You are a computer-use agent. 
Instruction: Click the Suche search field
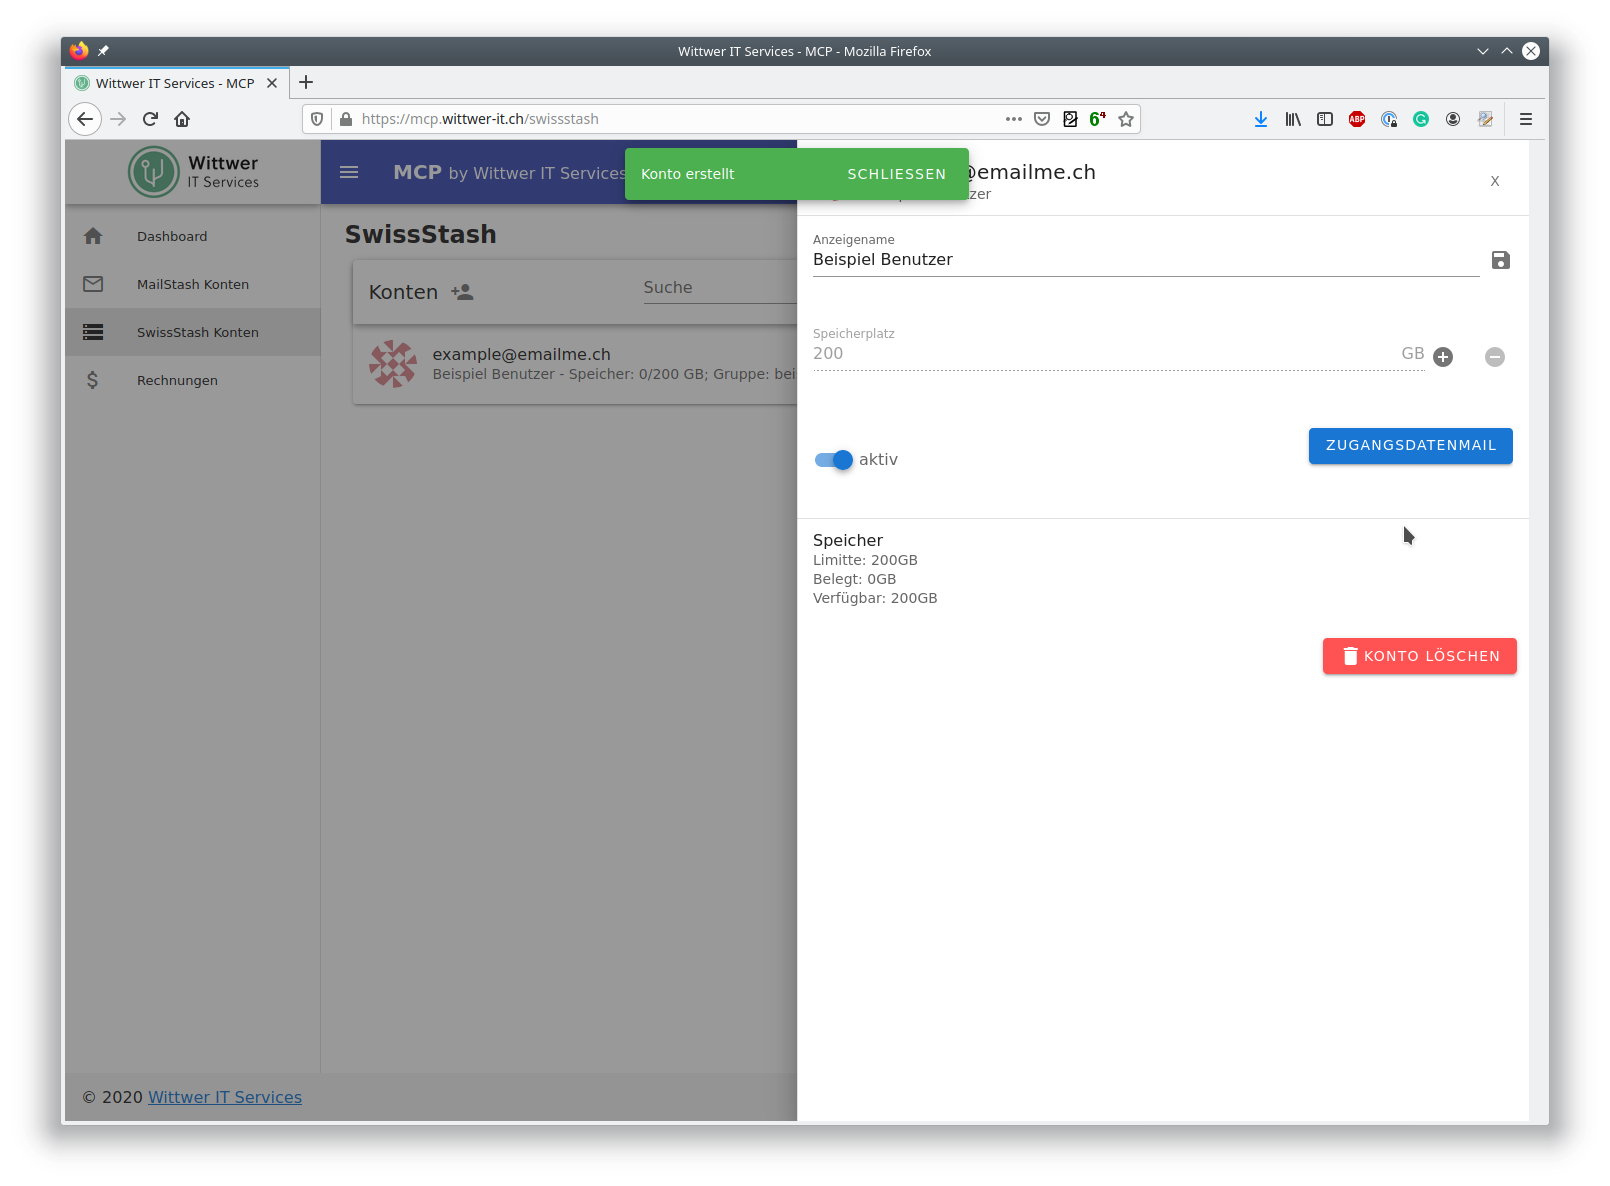point(720,288)
